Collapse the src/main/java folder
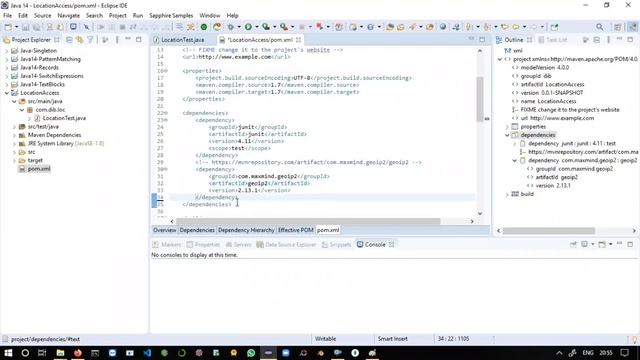 pyautogui.click(x=14, y=101)
